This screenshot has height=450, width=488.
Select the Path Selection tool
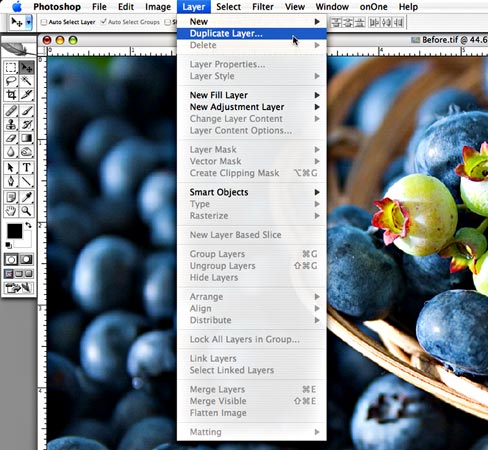click(11, 168)
